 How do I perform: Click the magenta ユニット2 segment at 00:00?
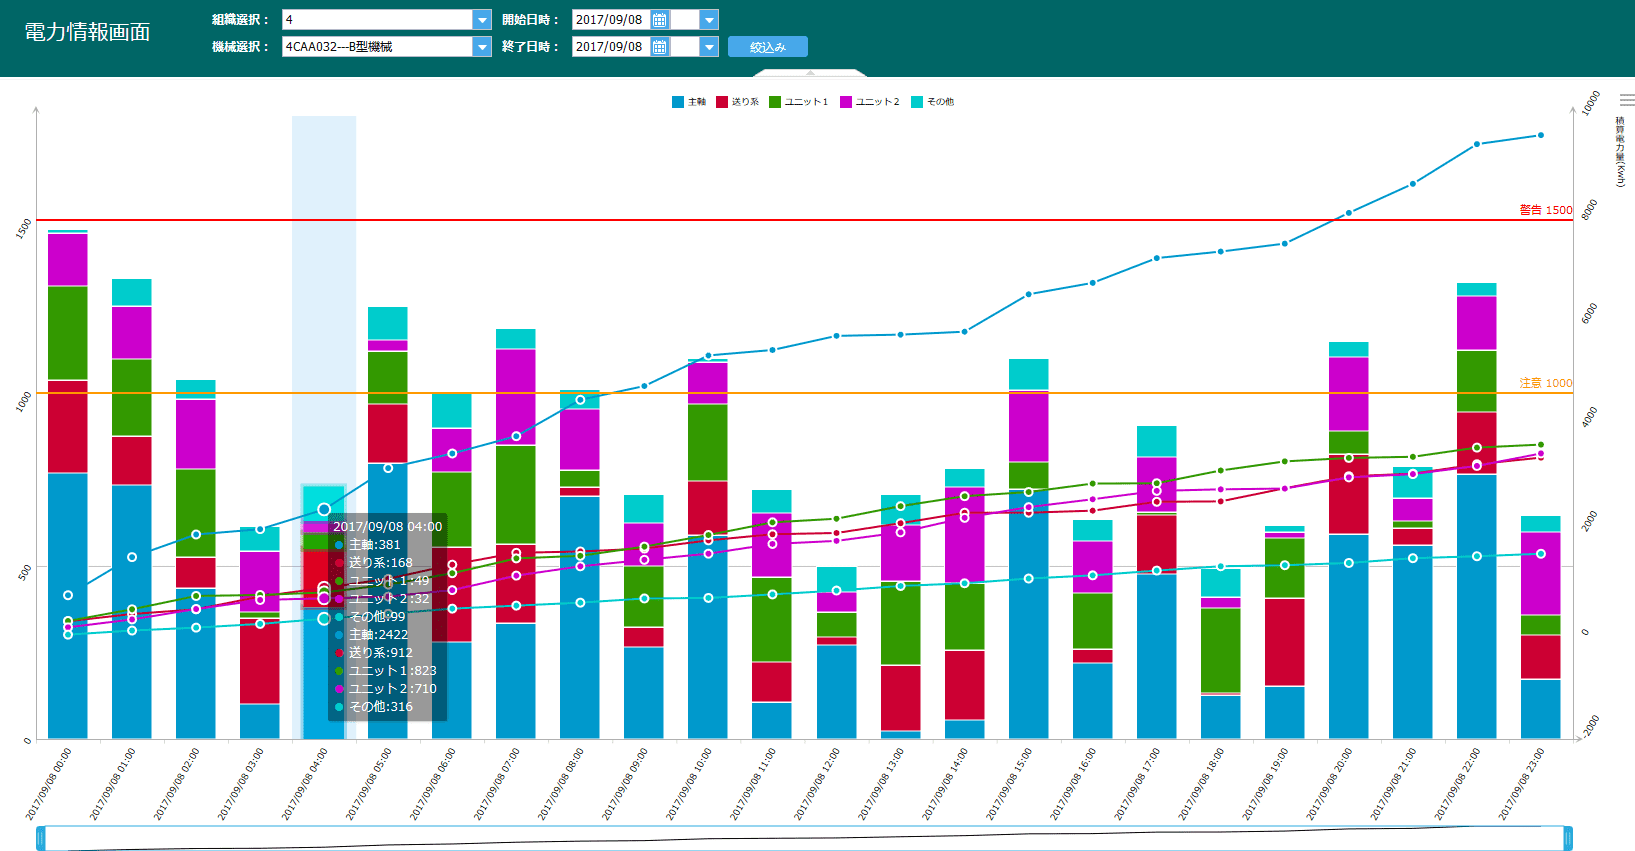(68, 260)
